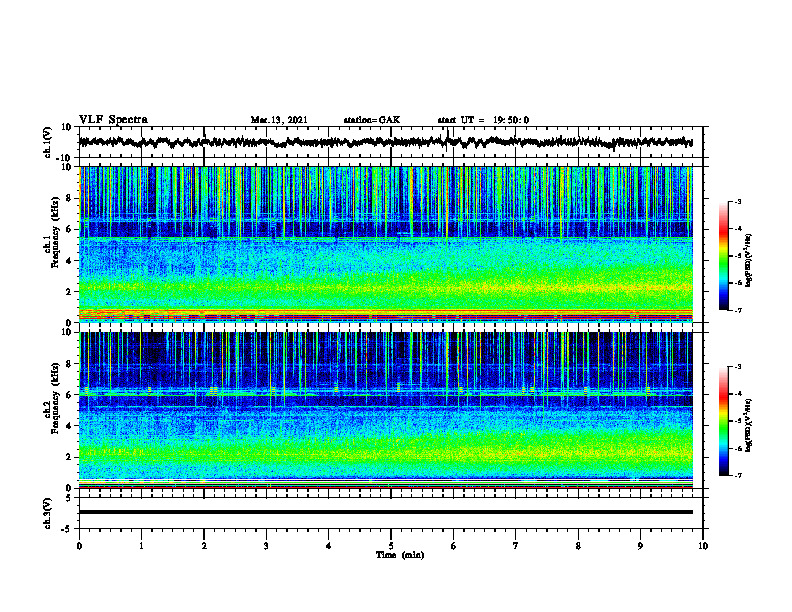The width and height of the screenshot is (792, 612).
Task: Click time axis tick label "1"
Action: [141, 546]
